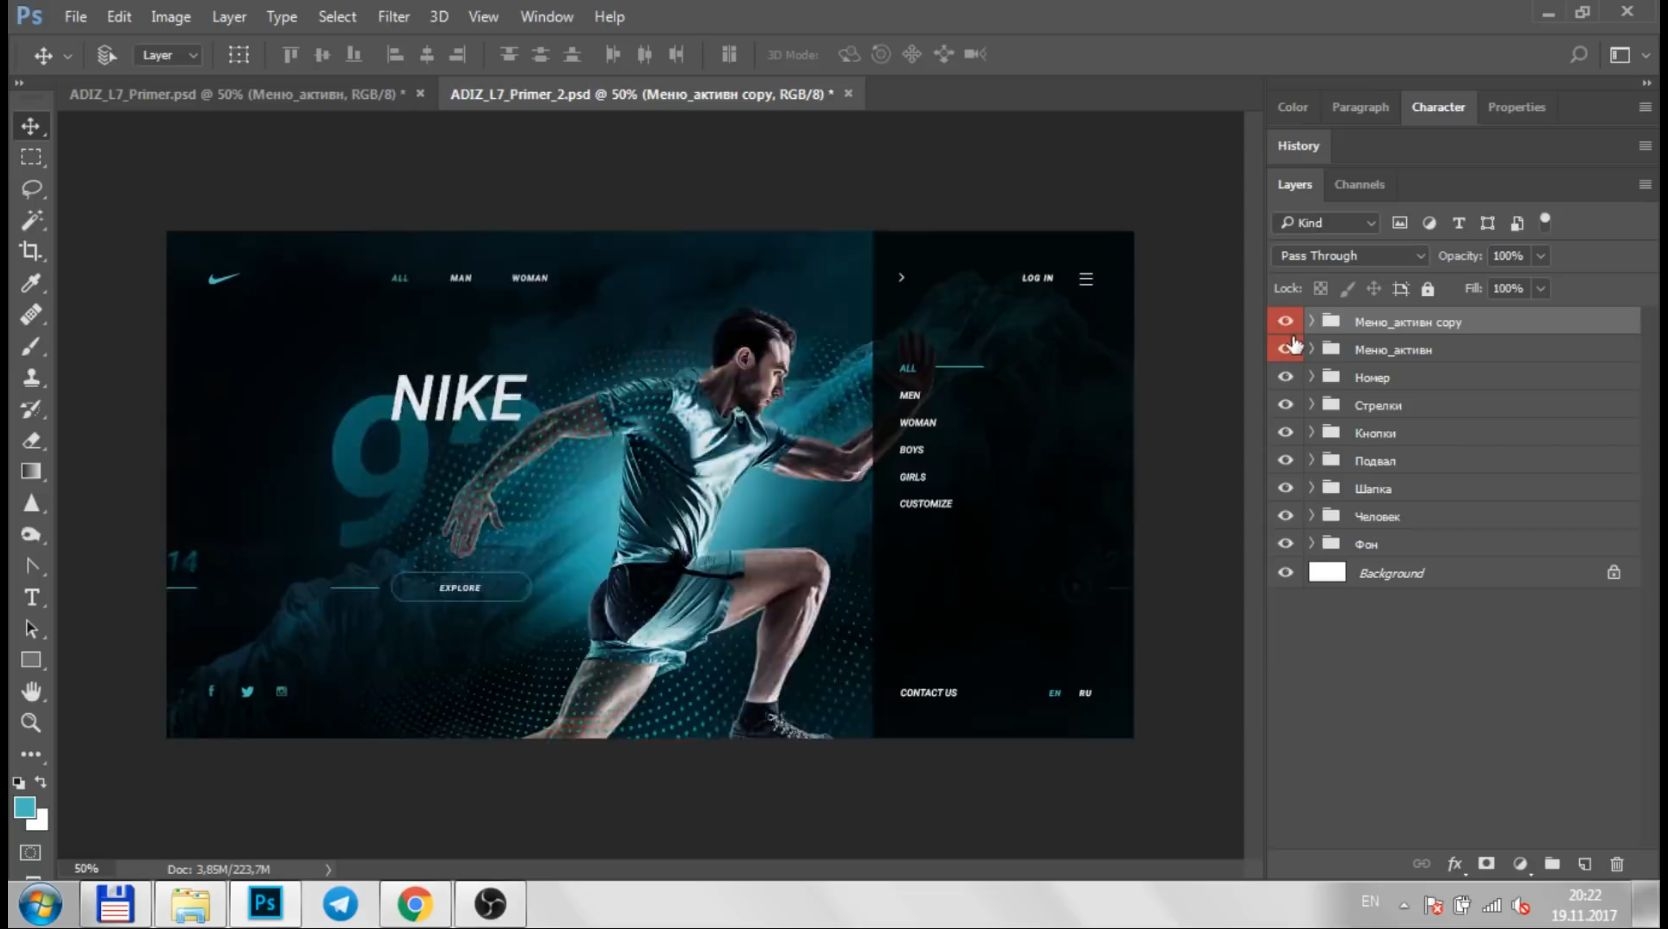Select the Eyedropper tool
The width and height of the screenshot is (1668, 929).
[31, 283]
